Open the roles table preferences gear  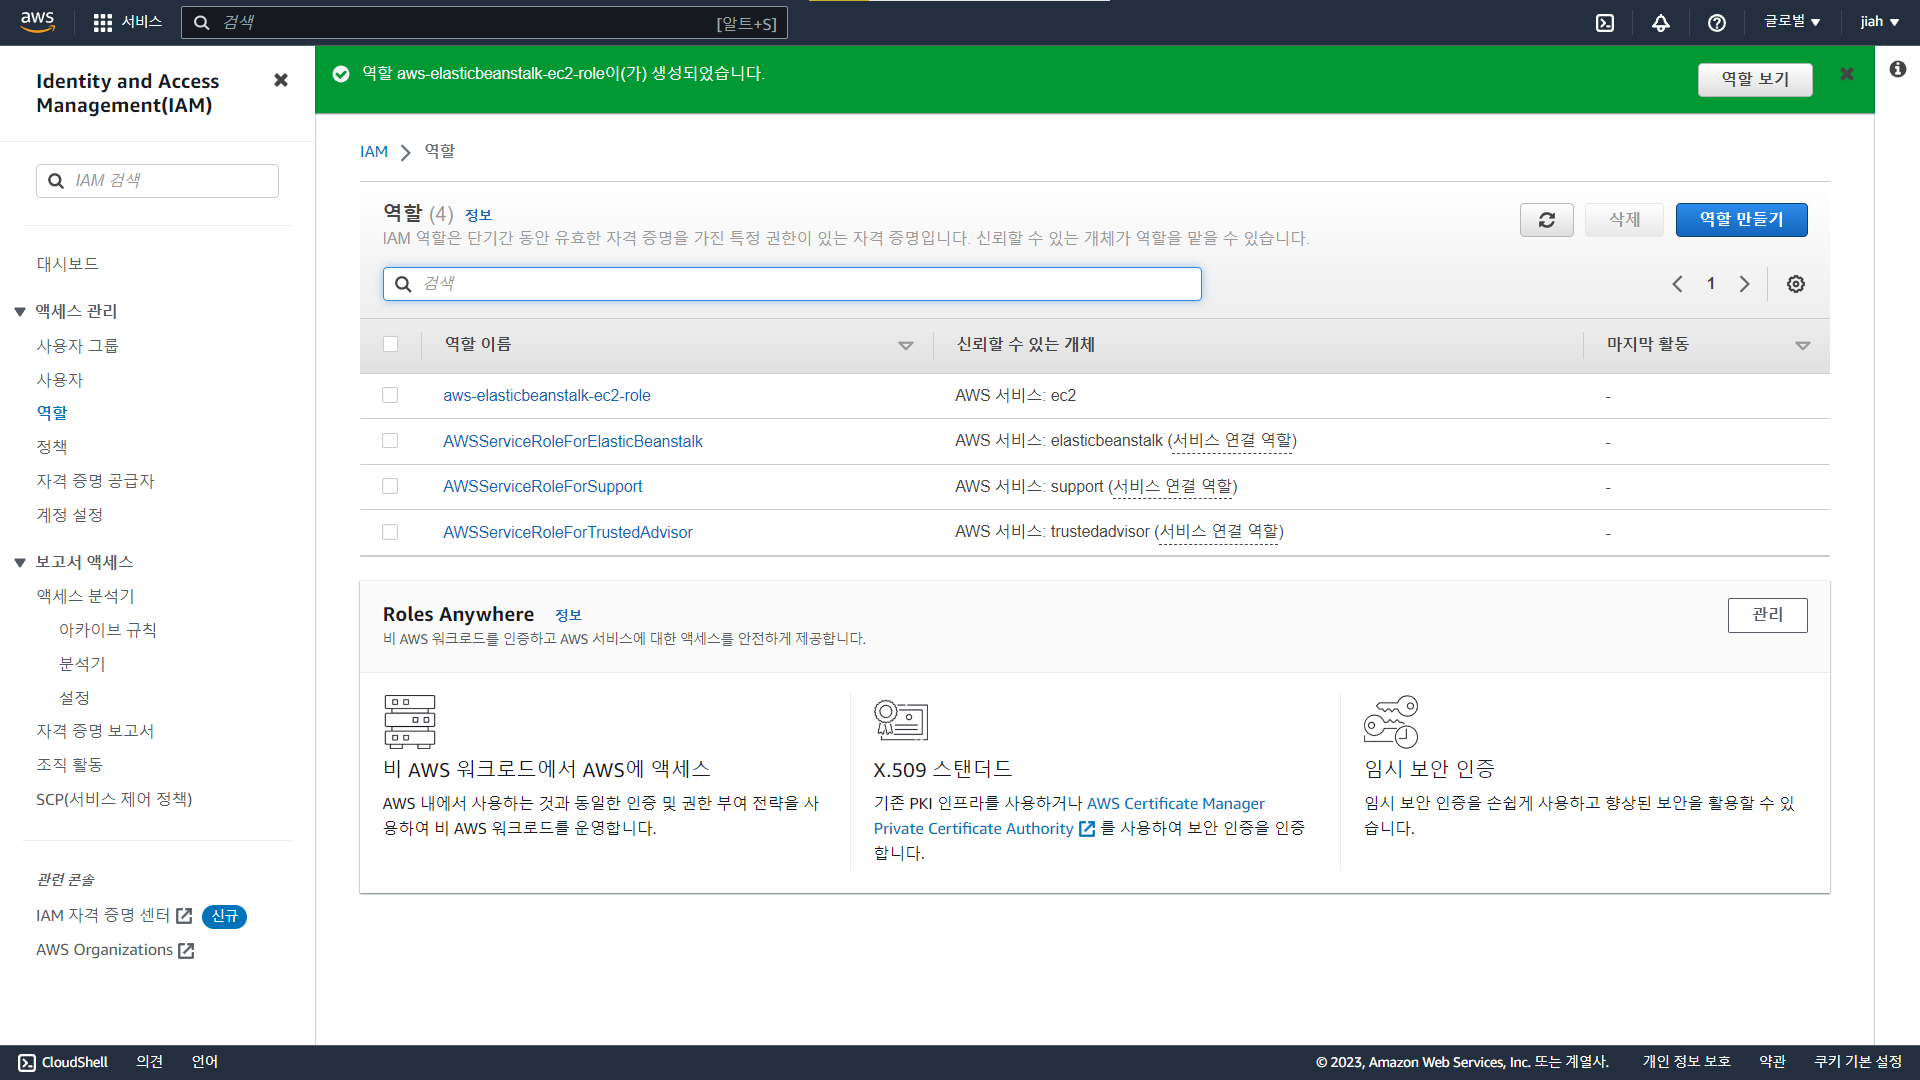point(1796,284)
